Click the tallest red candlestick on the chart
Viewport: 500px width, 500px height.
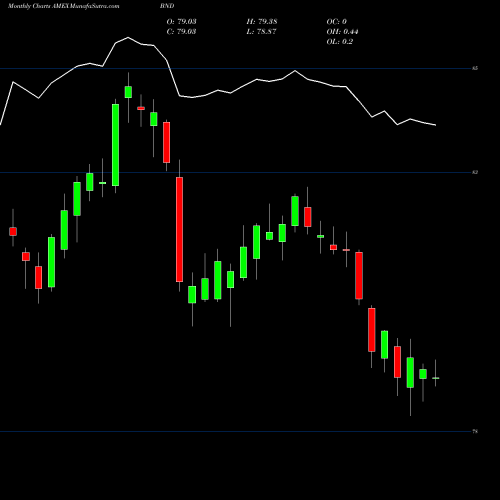[x=179, y=229]
